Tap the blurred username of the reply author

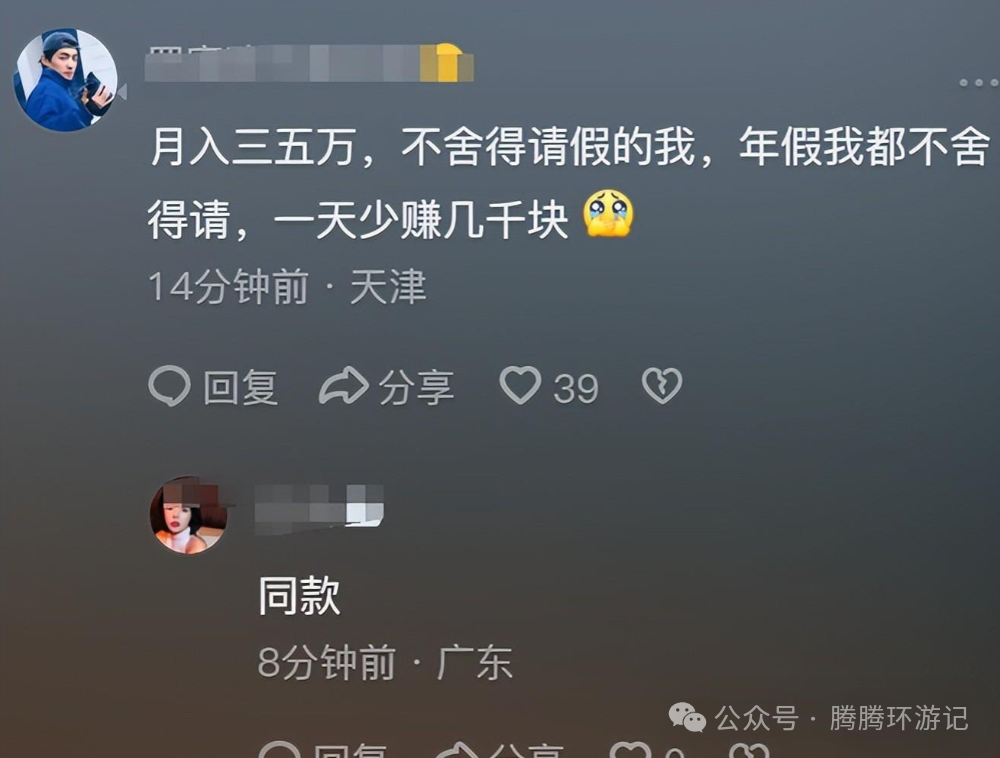tap(319, 507)
